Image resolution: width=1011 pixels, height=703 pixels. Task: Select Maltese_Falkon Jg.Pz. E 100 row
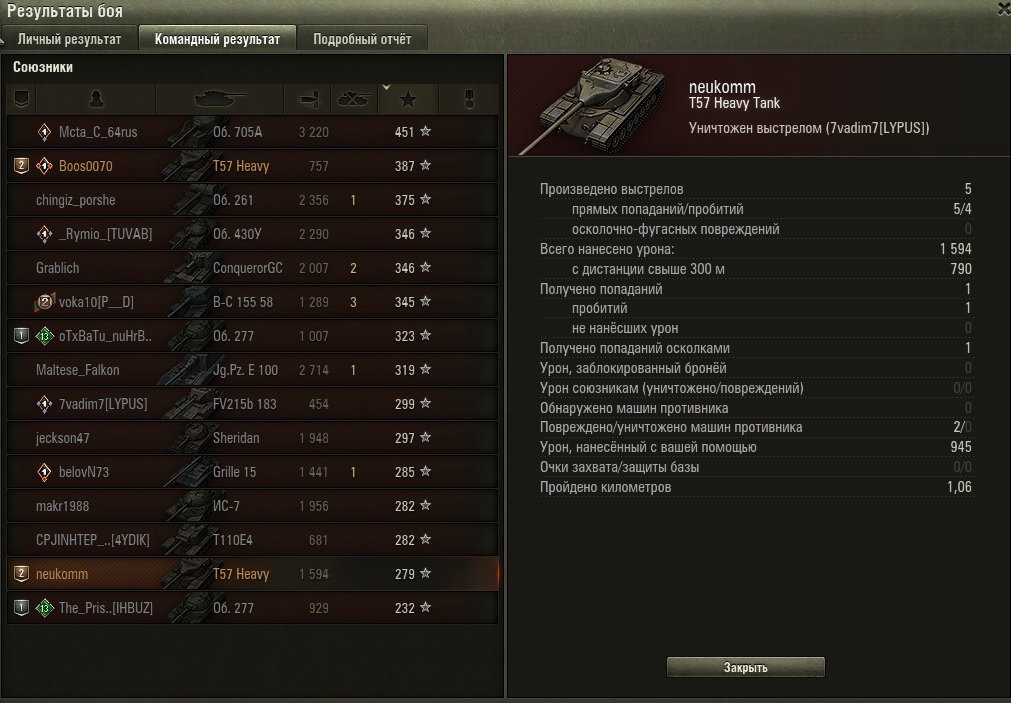point(252,370)
